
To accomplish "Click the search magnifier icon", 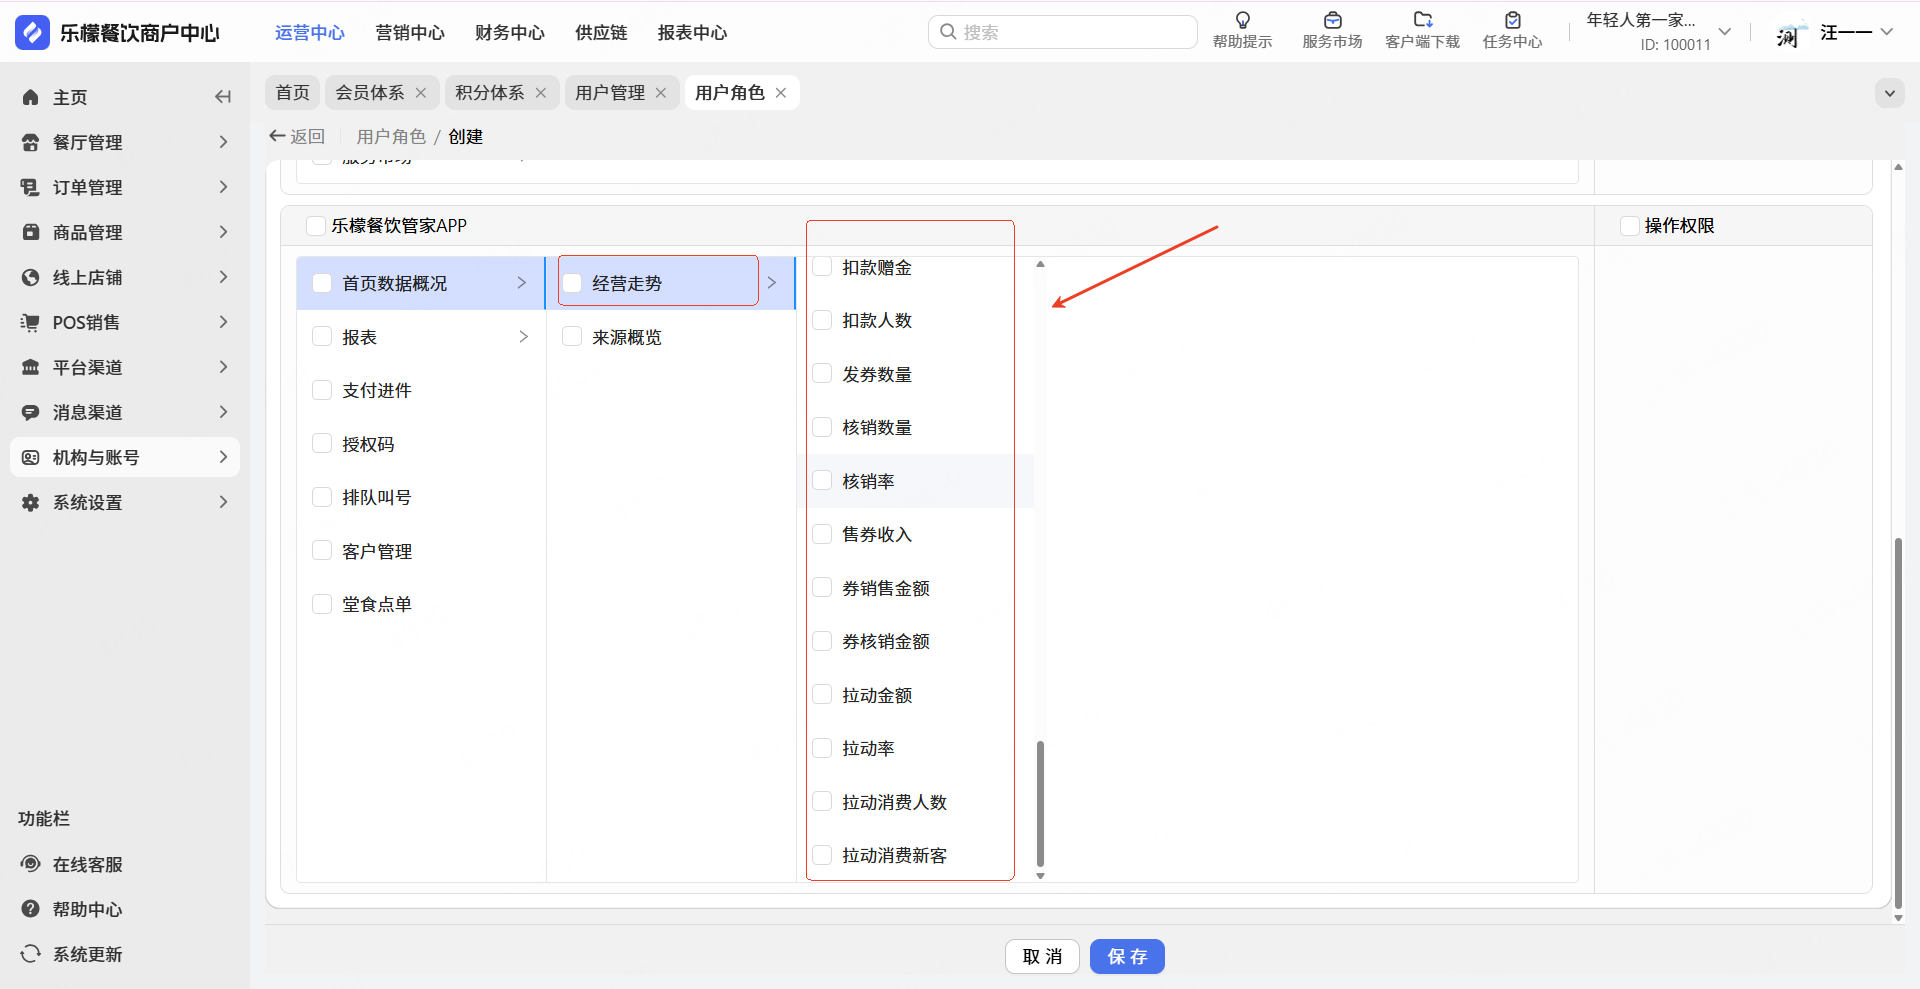I will click(948, 32).
